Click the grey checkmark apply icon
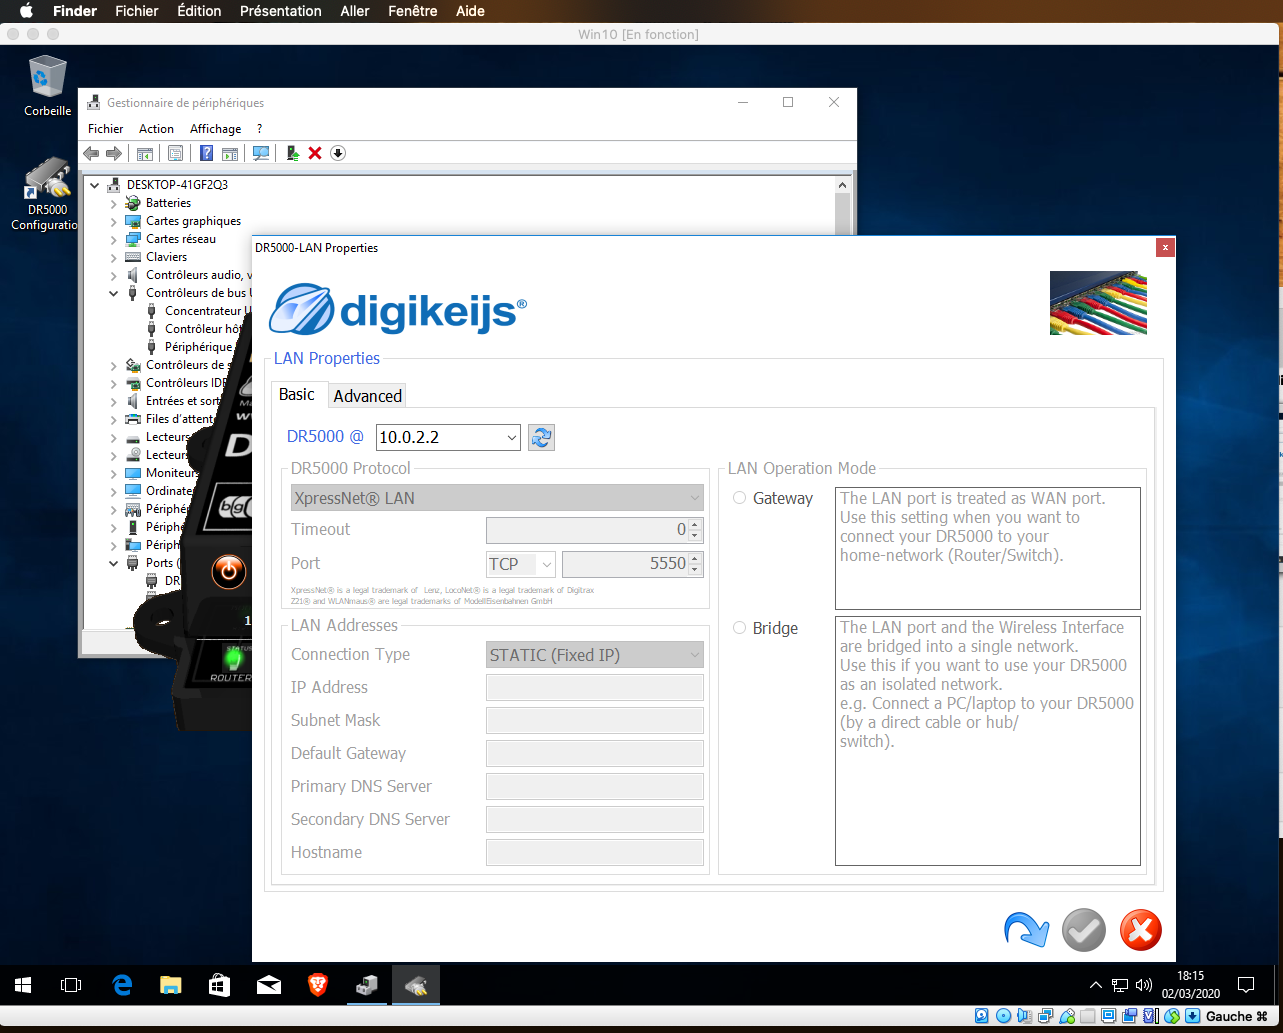1283x1033 pixels. [x=1083, y=930]
